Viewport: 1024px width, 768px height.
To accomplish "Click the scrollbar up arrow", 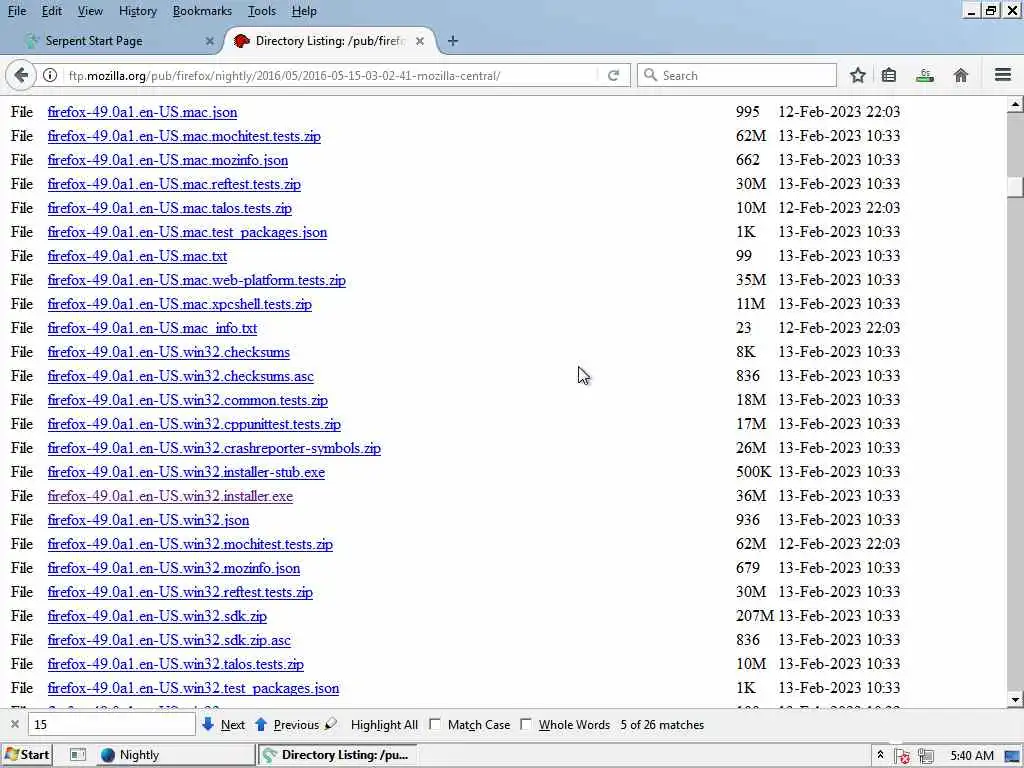I will [1015, 104].
